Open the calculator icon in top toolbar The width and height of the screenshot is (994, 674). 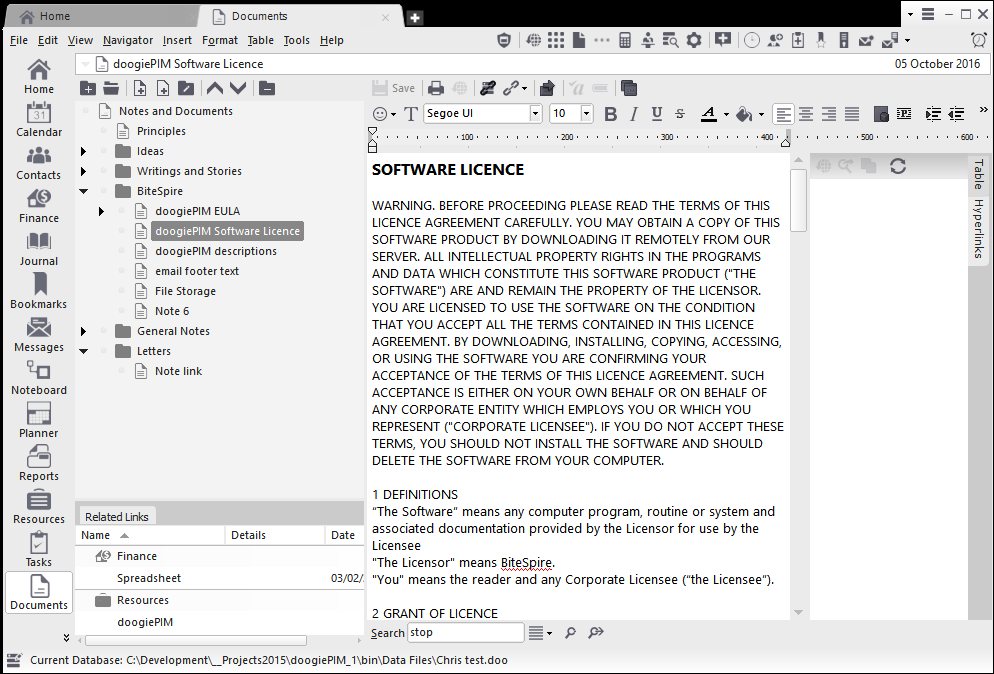[x=625, y=41]
